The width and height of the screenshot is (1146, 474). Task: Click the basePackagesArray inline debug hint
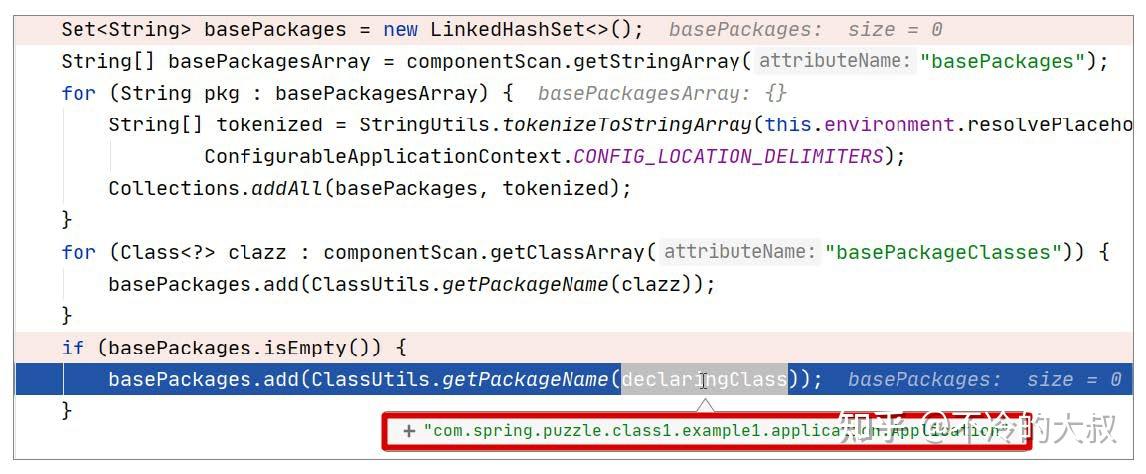tap(662, 93)
